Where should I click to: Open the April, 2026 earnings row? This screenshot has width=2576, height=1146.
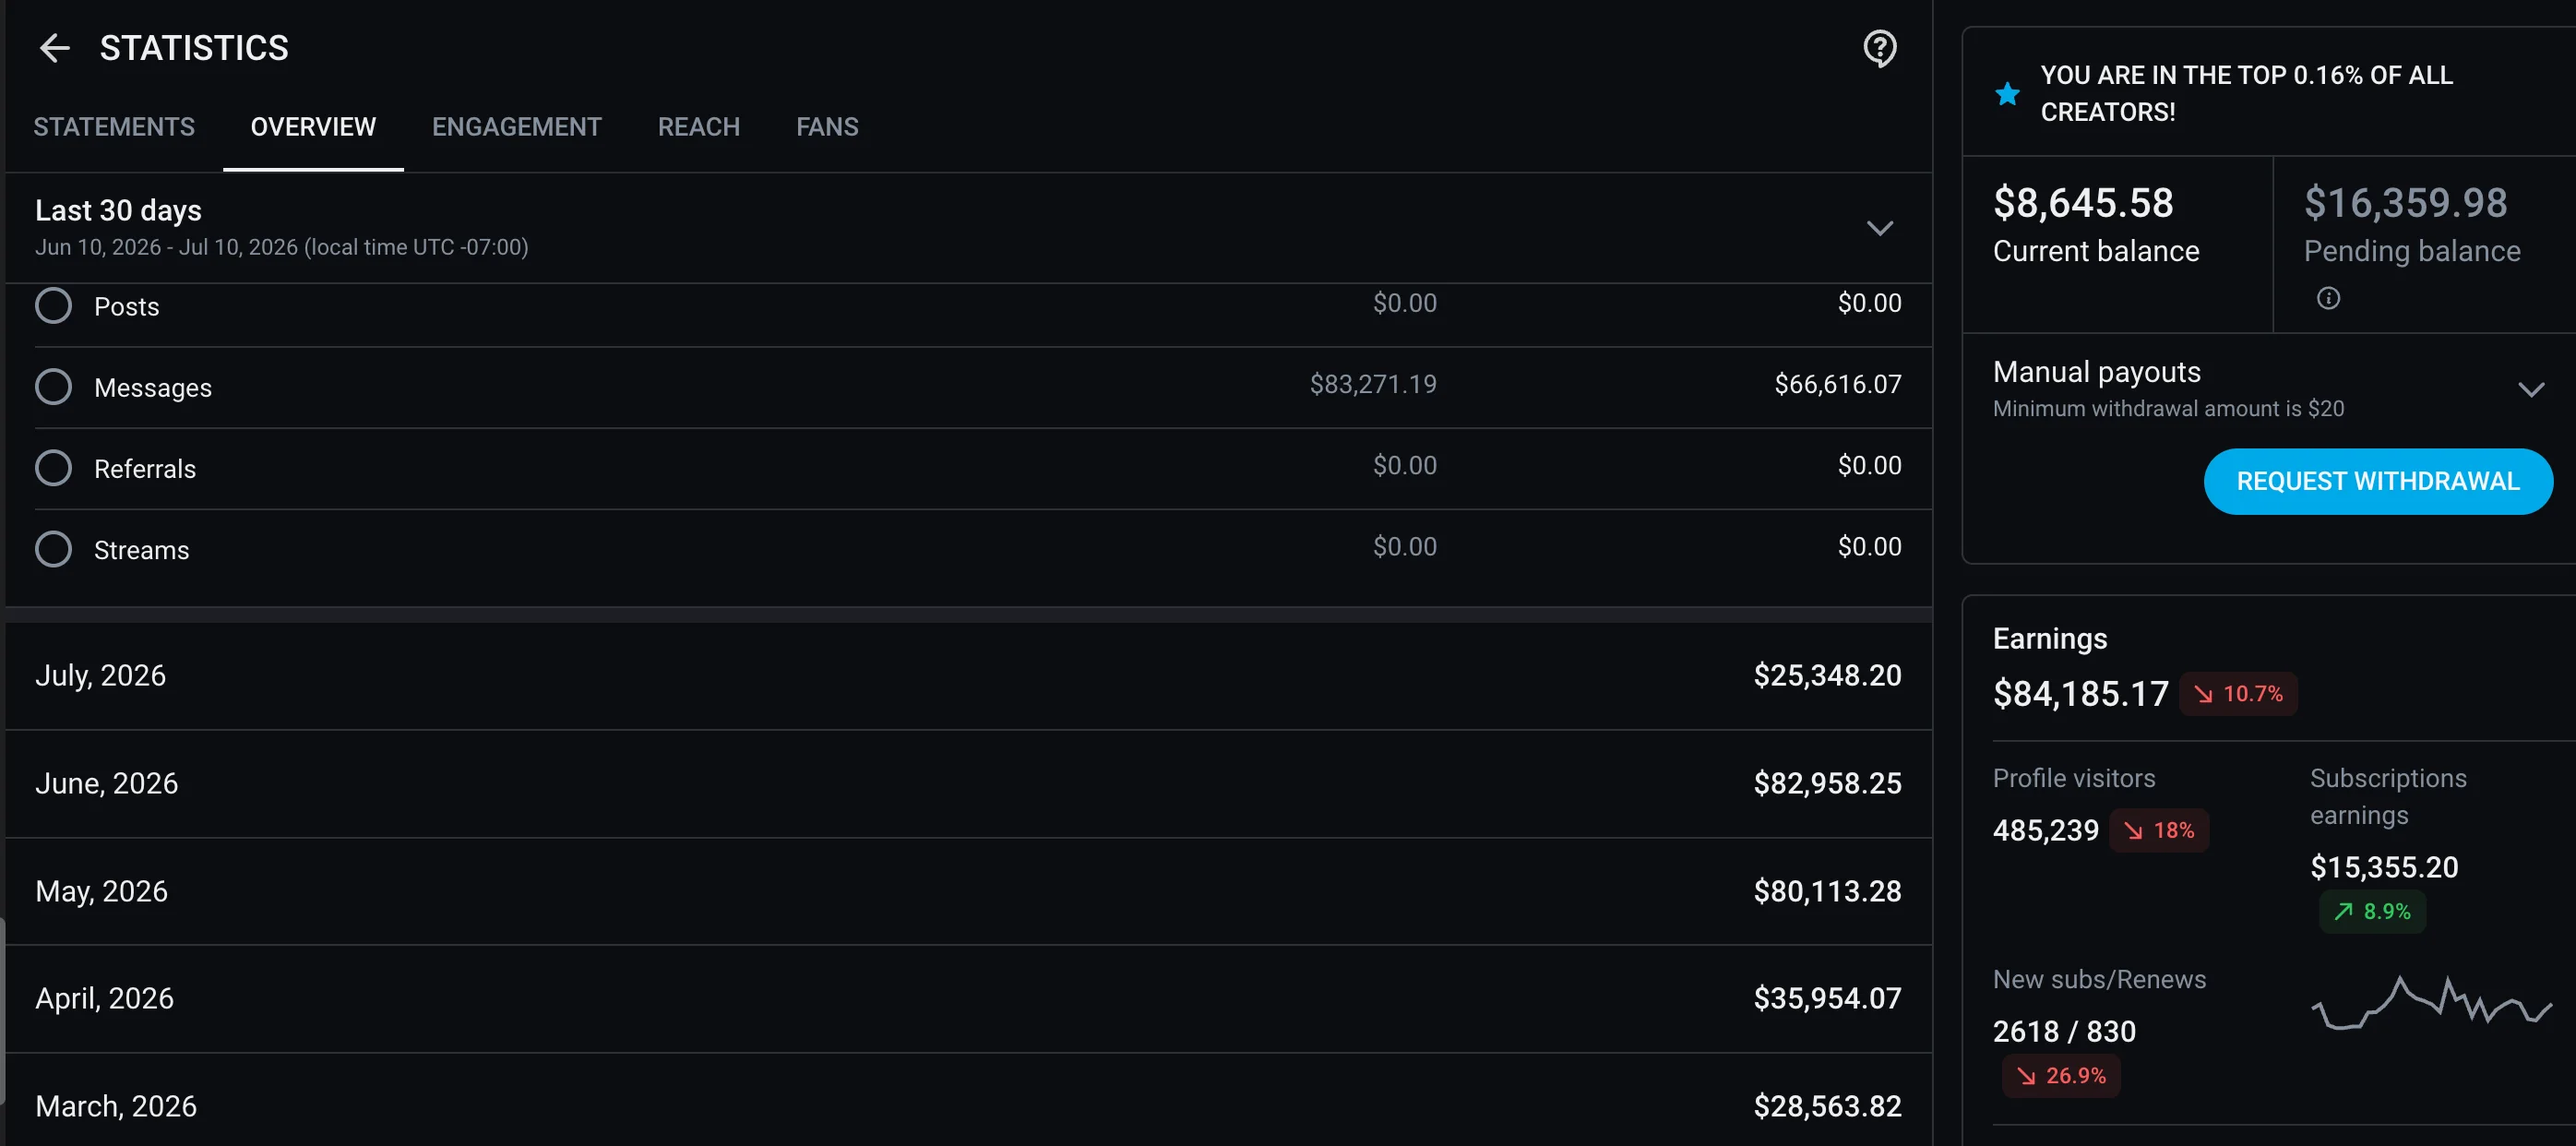coord(968,999)
